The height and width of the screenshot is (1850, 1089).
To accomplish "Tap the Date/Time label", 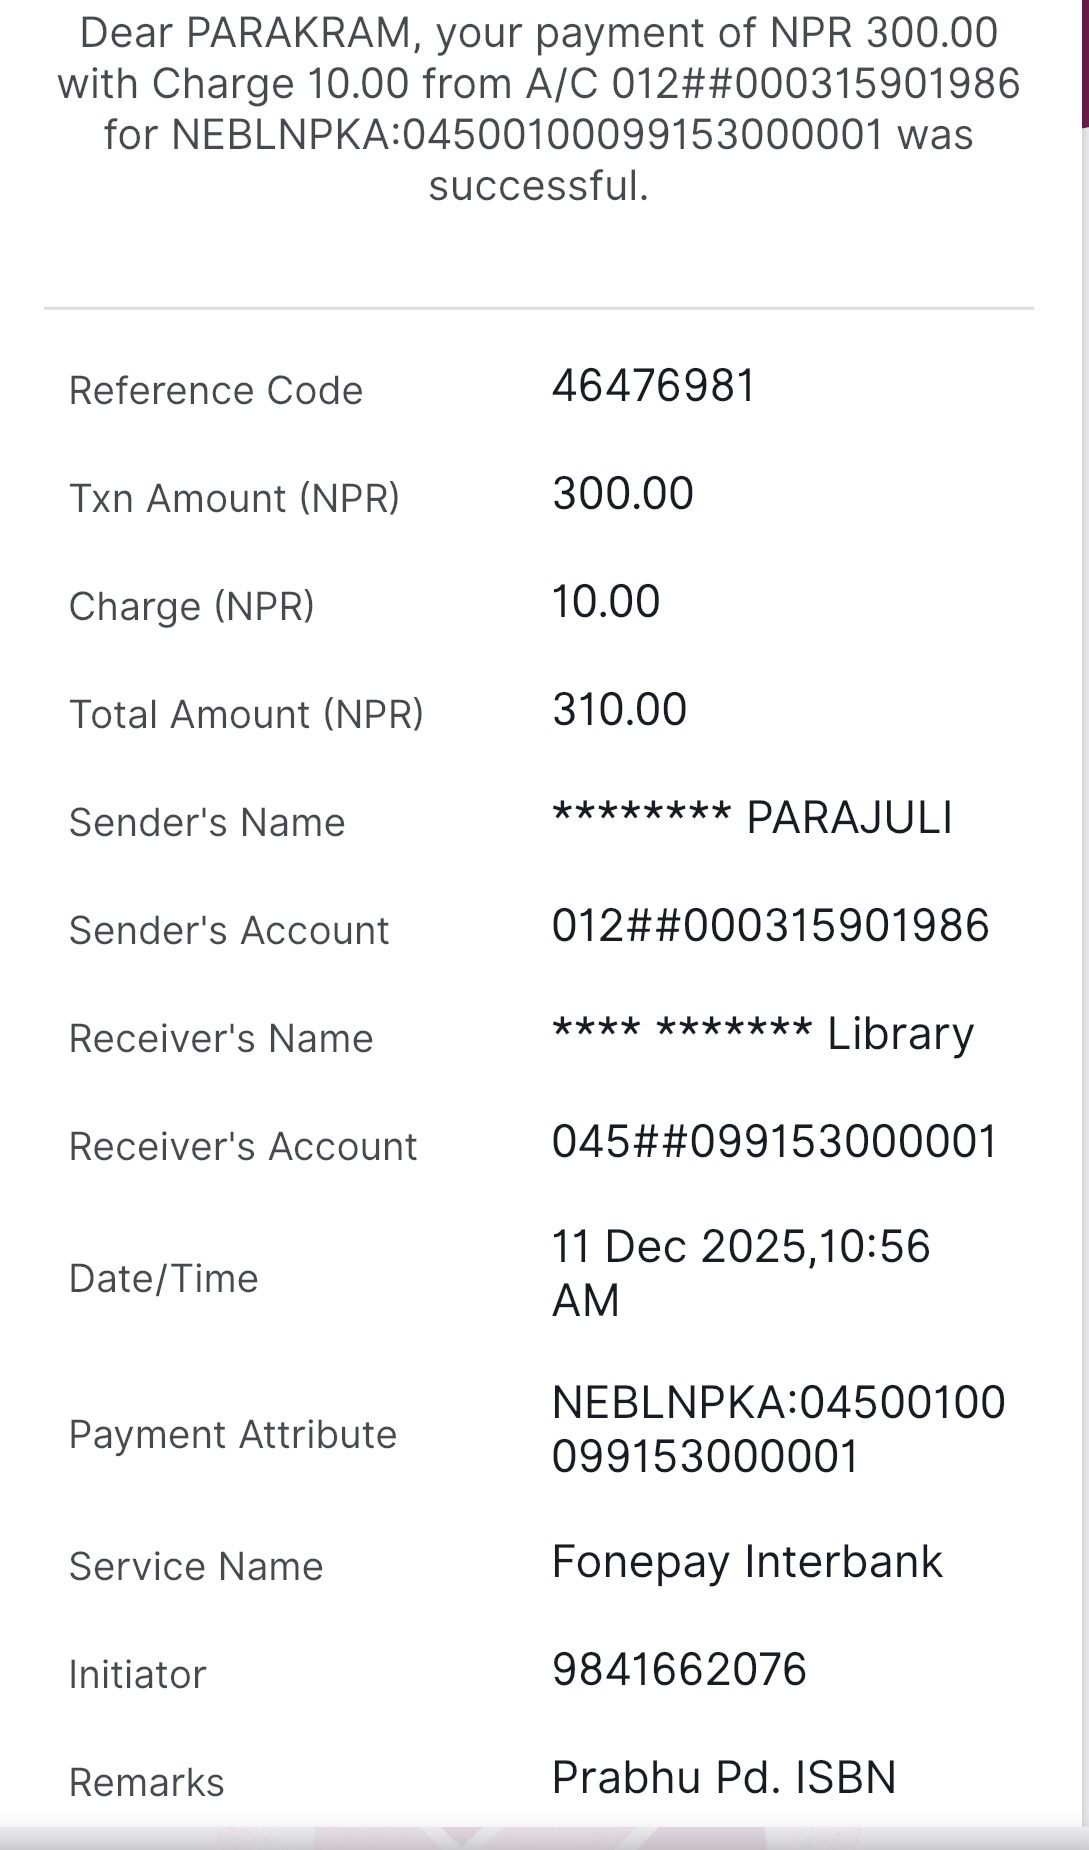I will 163,1279.
